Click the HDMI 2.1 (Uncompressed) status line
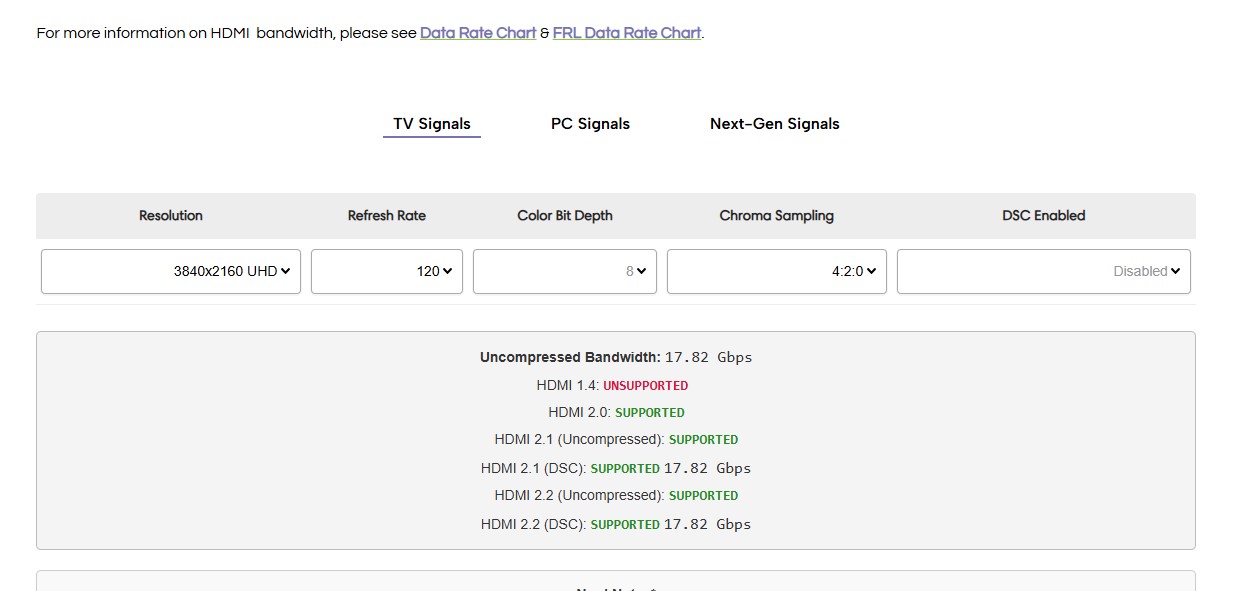 point(615,439)
